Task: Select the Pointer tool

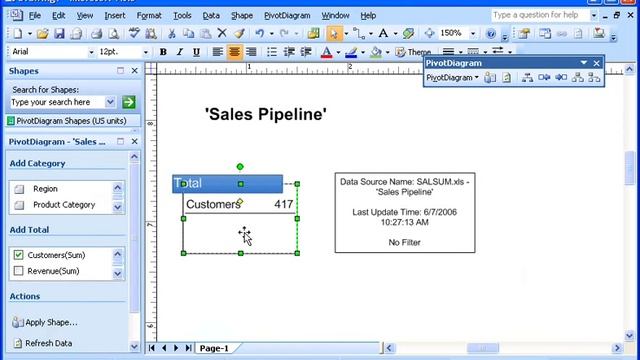Action: 334,33
